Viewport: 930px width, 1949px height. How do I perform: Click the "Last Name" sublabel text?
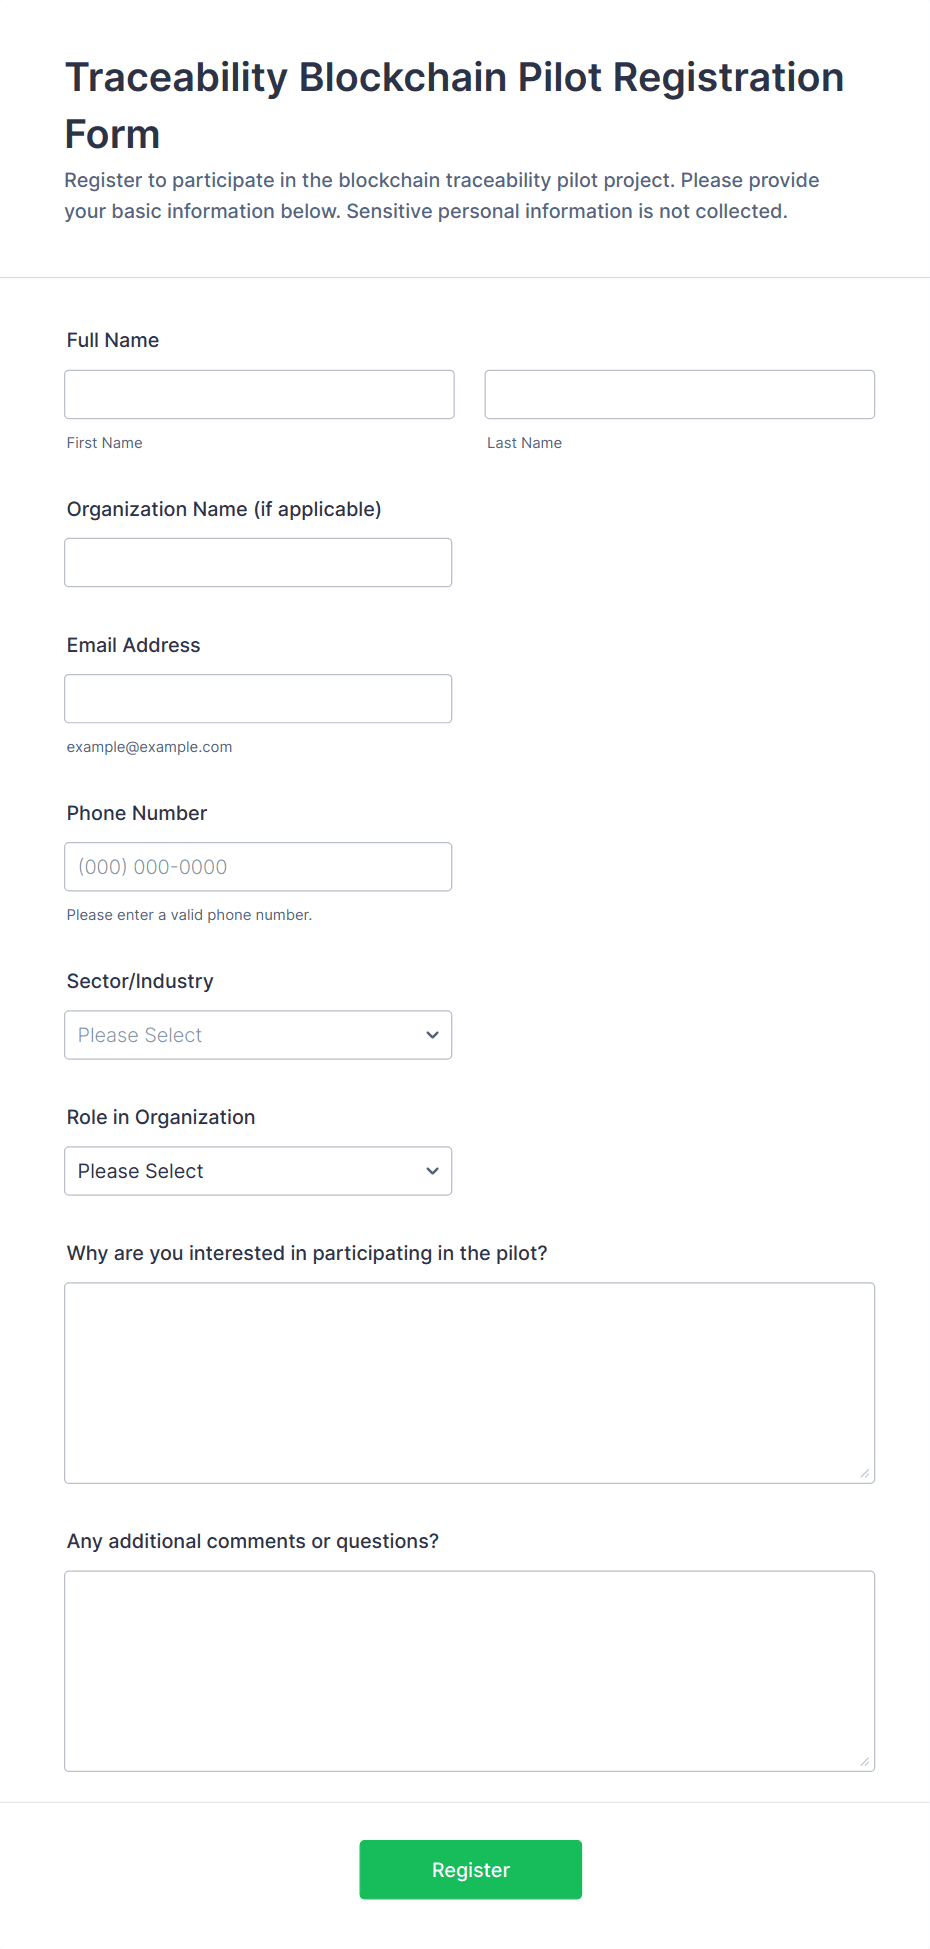524,443
